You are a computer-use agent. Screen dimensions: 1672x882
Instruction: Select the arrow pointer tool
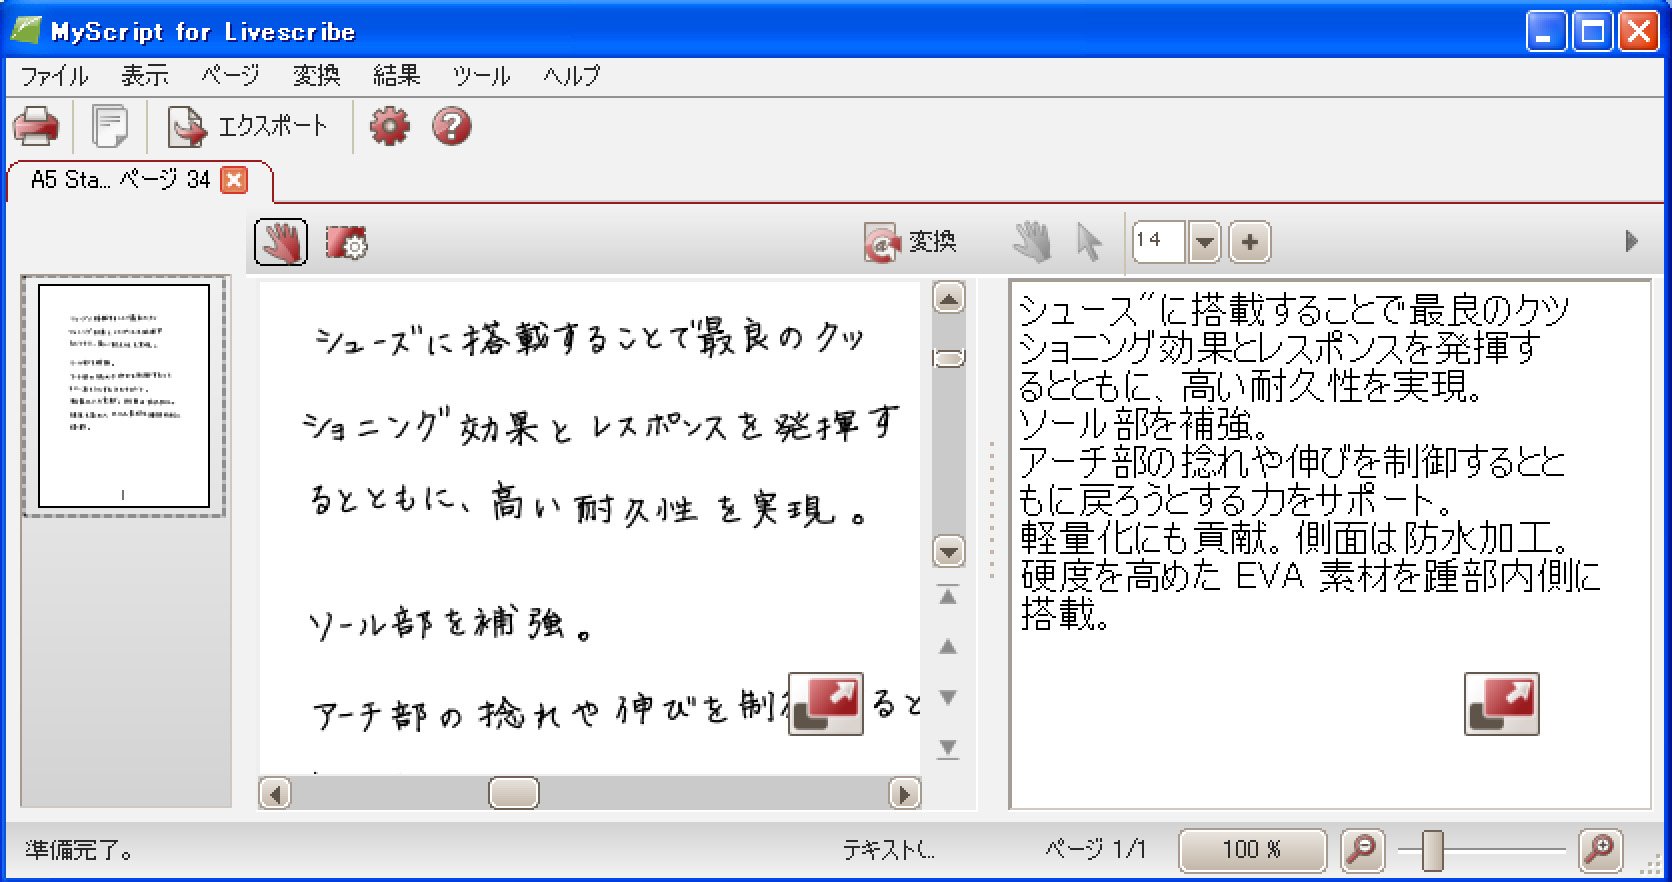pos(1088,242)
